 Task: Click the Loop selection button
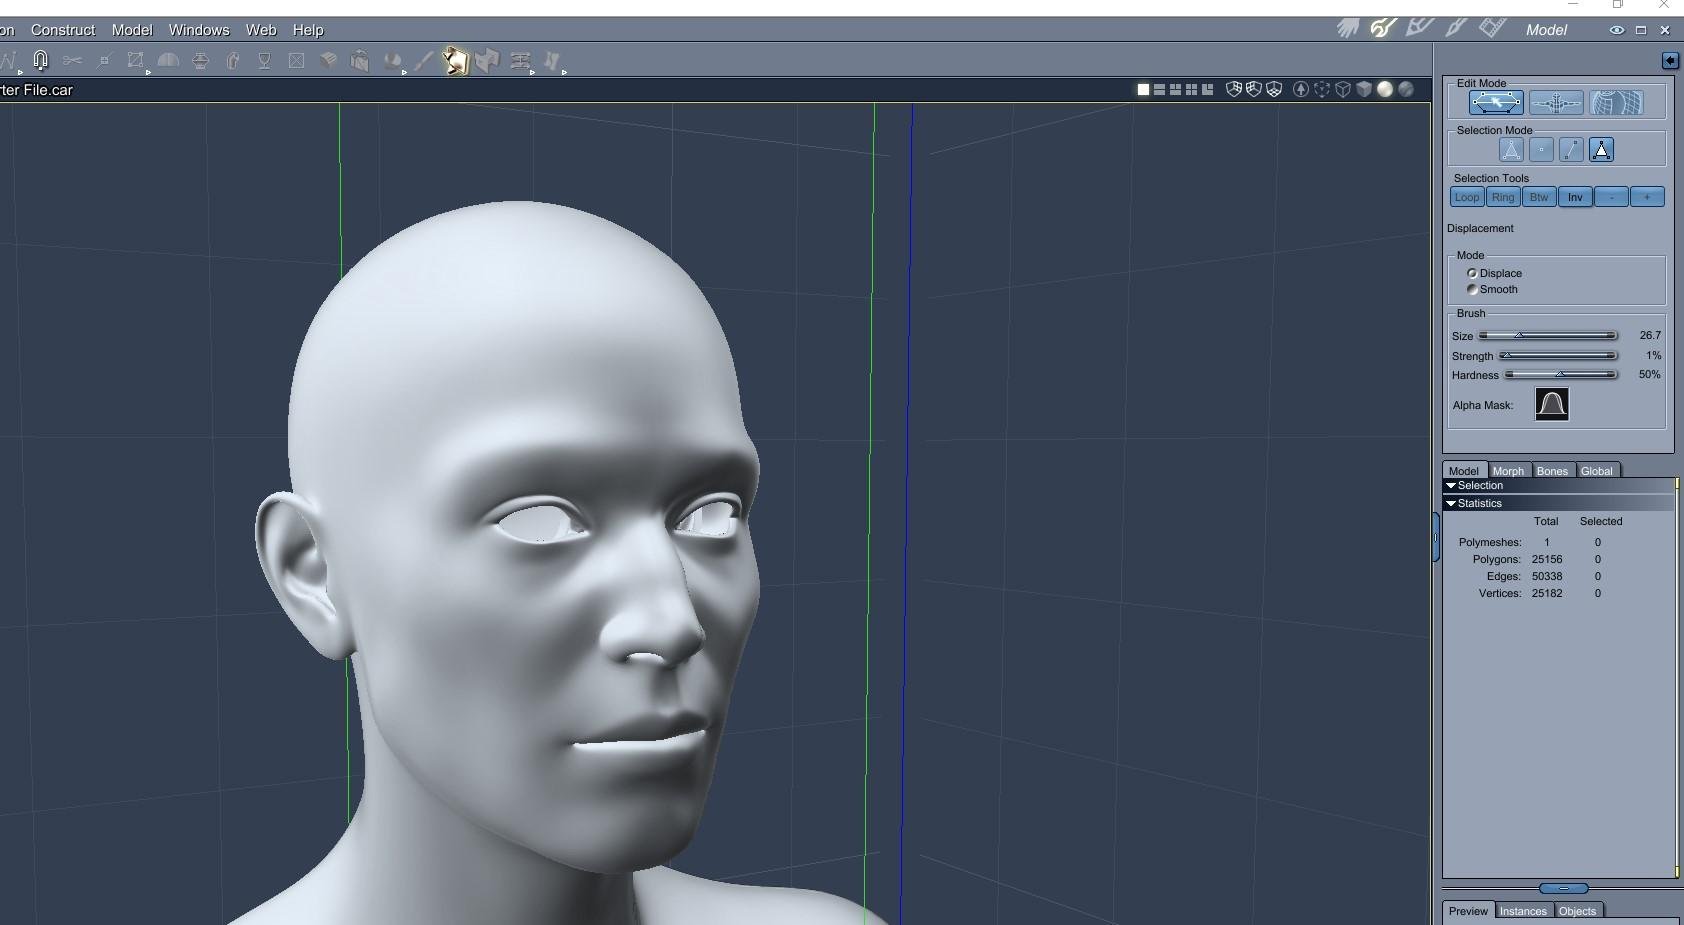pos(1467,197)
